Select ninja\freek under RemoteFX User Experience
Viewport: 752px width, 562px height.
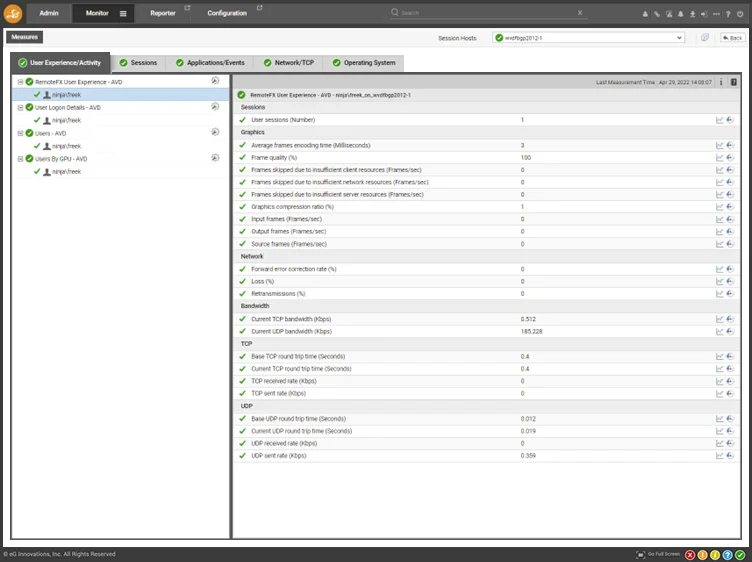(x=66, y=95)
